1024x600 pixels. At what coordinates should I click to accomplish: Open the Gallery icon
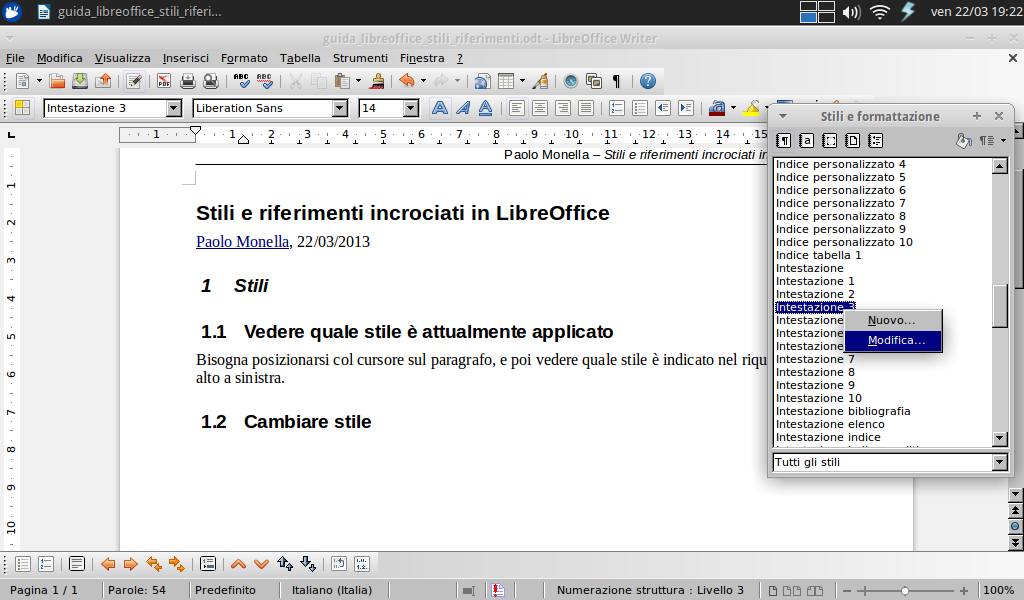(x=594, y=81)
